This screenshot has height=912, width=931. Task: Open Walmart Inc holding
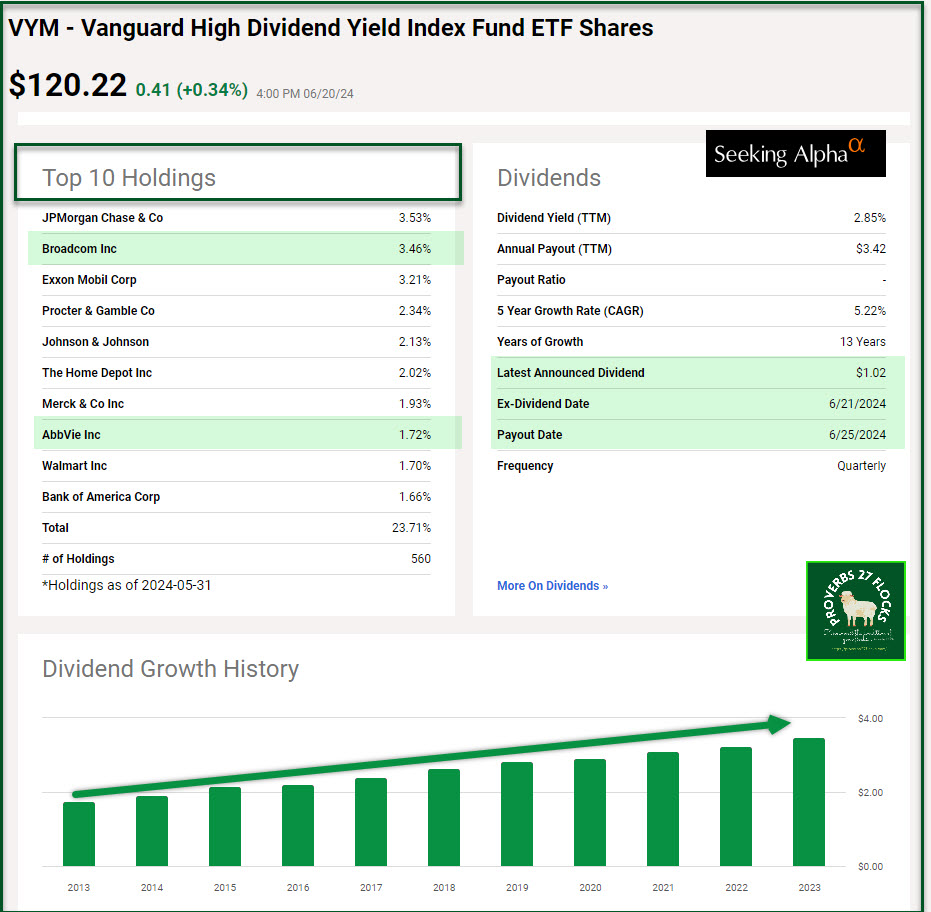(x=75, y=466)
